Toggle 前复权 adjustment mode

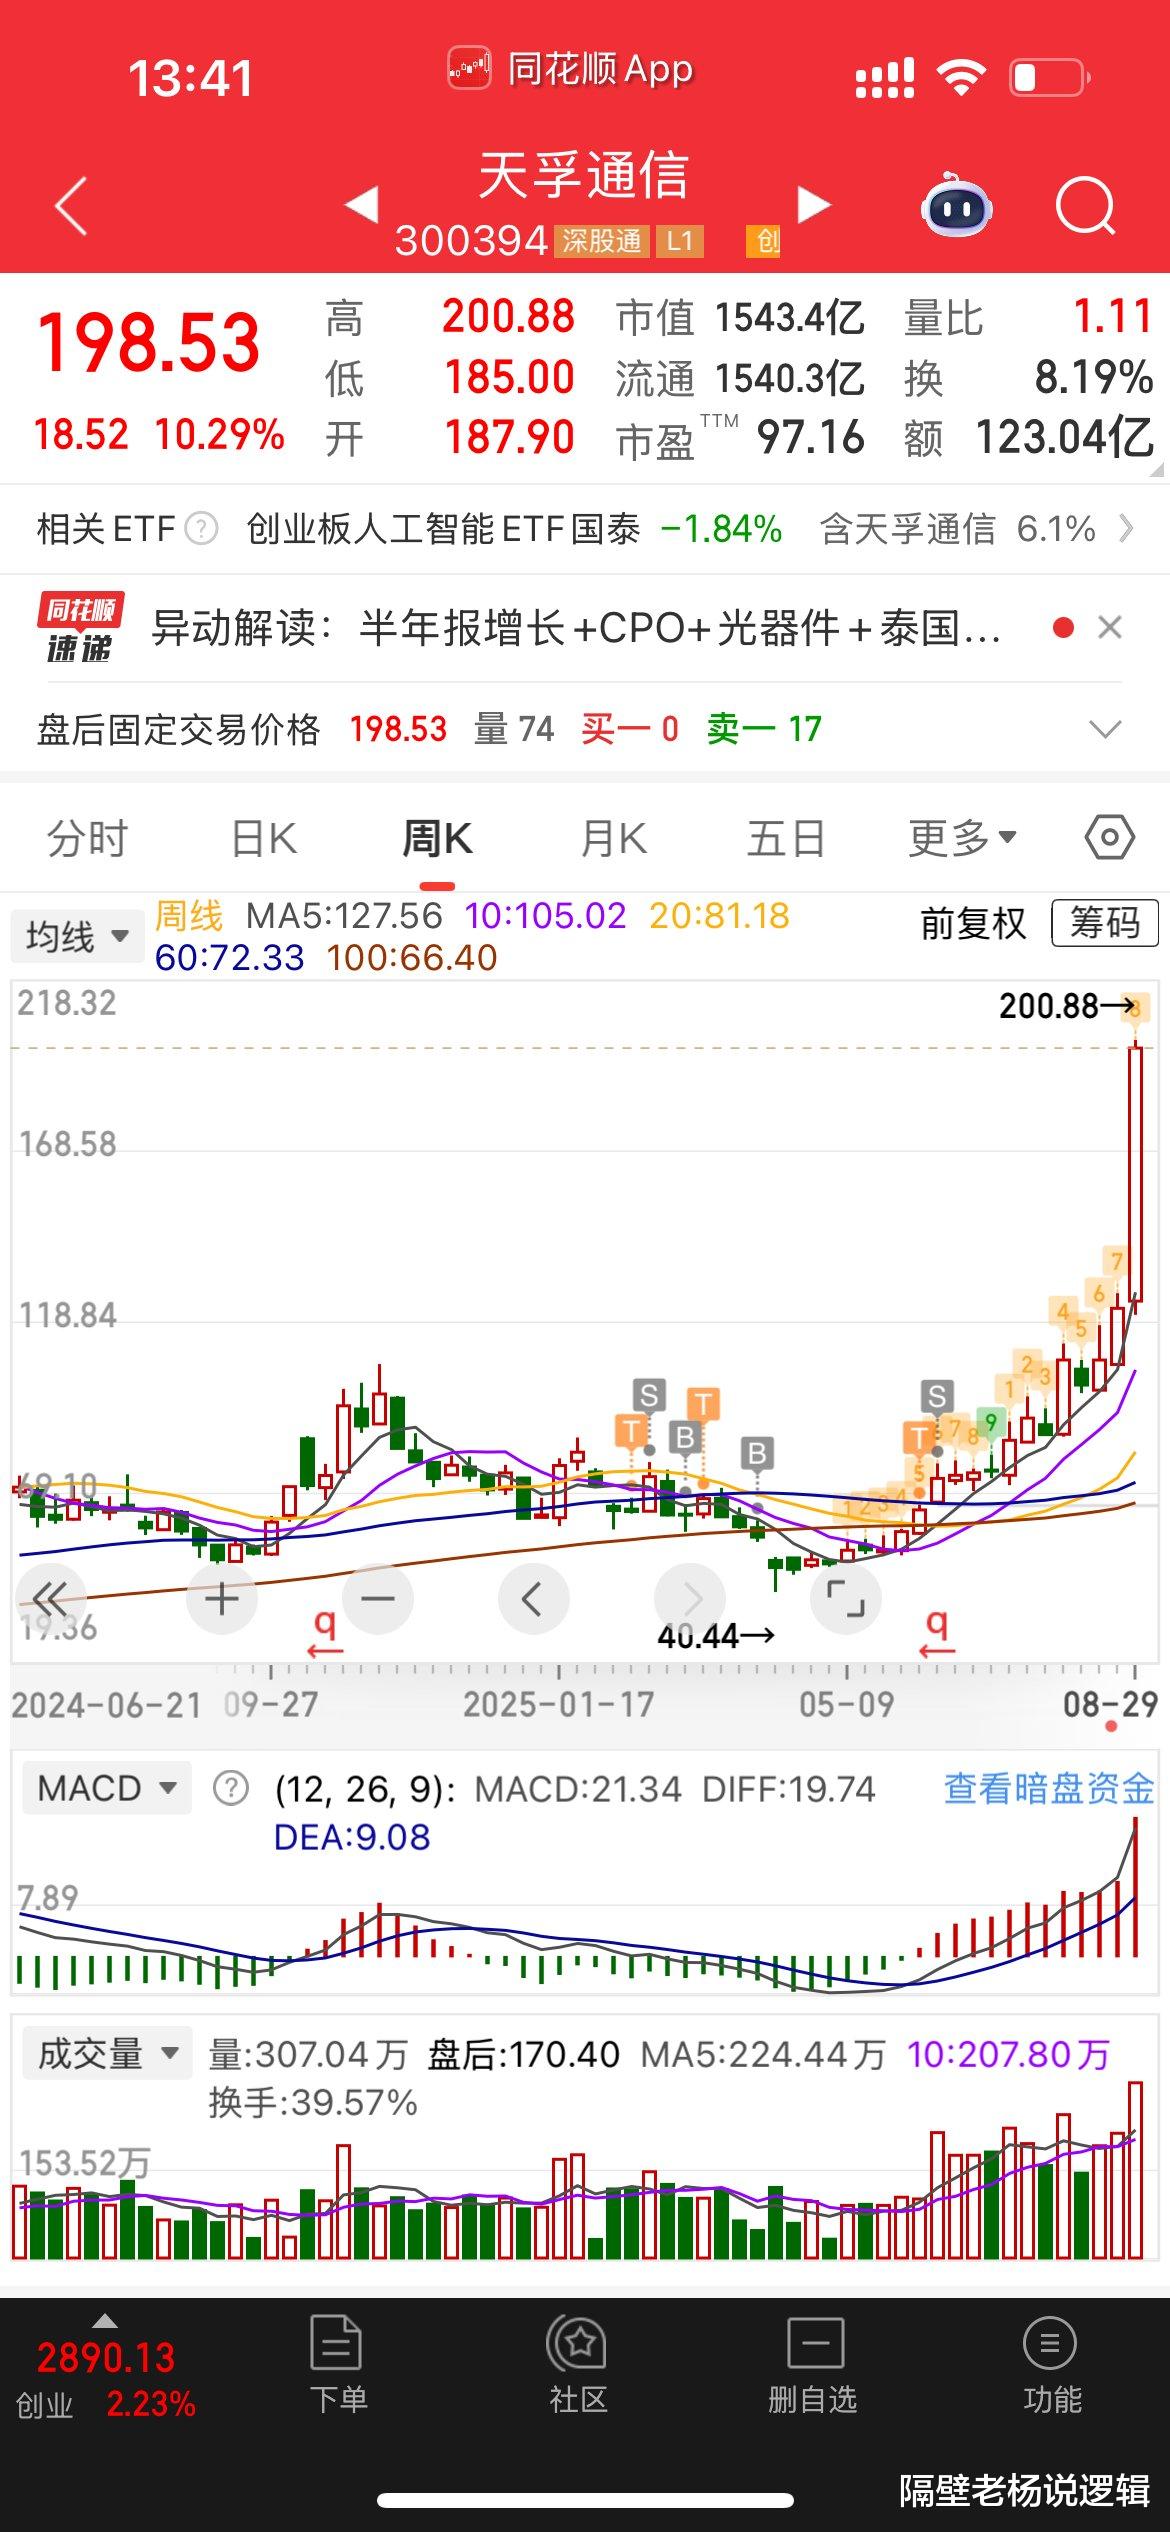[x=973, y=923]
